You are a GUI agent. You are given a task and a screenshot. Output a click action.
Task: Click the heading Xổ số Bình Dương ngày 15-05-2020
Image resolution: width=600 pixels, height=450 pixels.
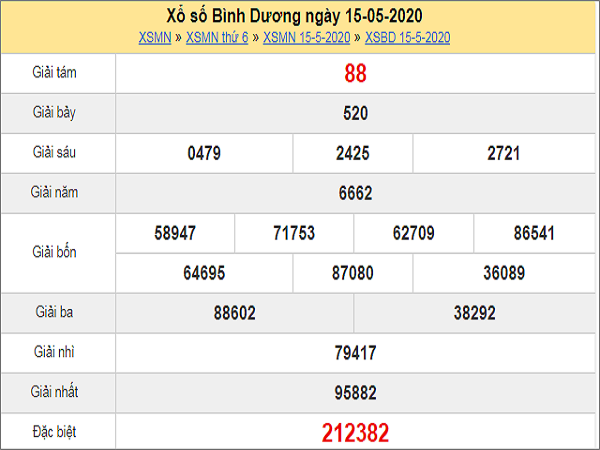point(294,16)
